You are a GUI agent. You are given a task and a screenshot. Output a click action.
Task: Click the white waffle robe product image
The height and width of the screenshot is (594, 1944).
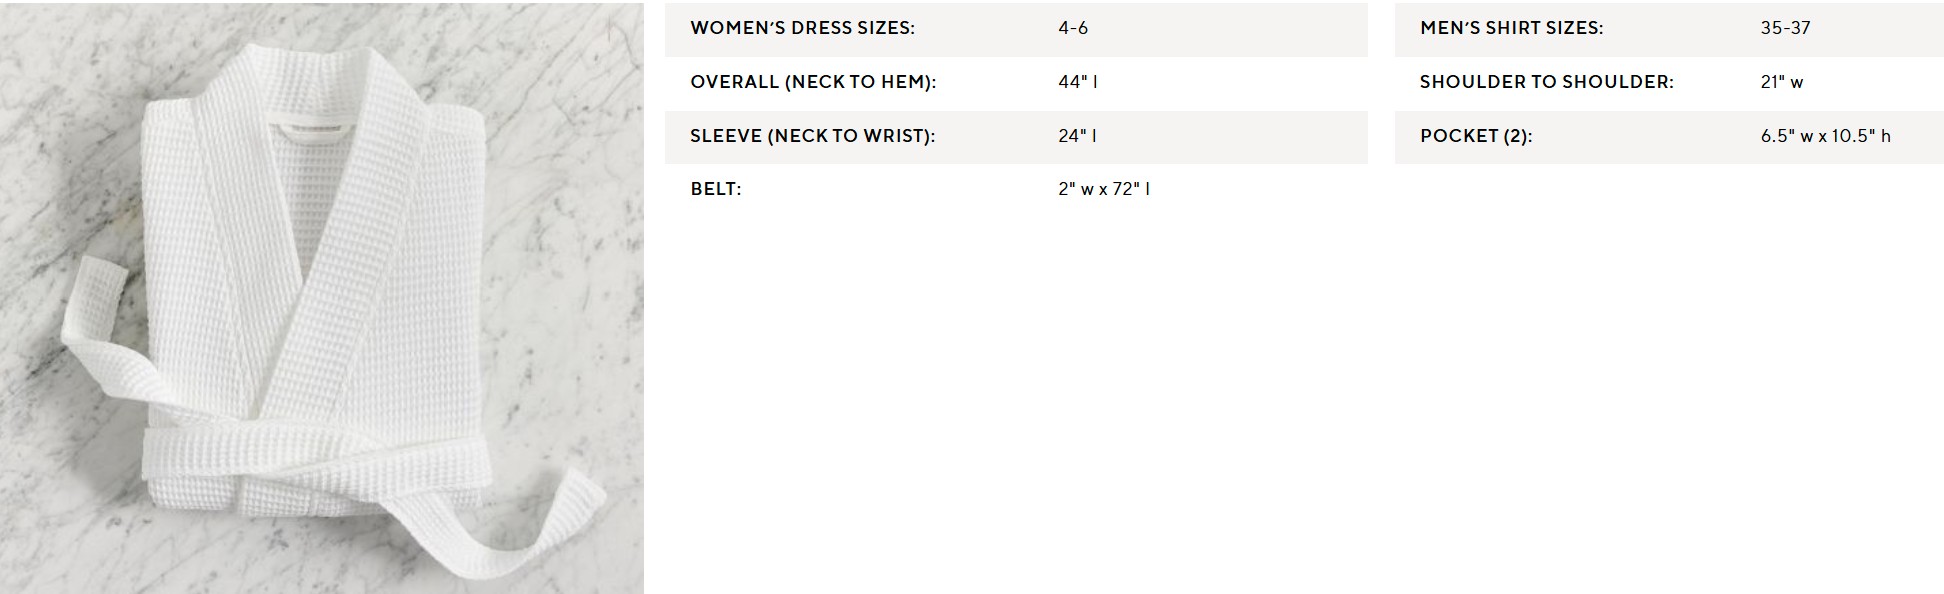[322, 298]
